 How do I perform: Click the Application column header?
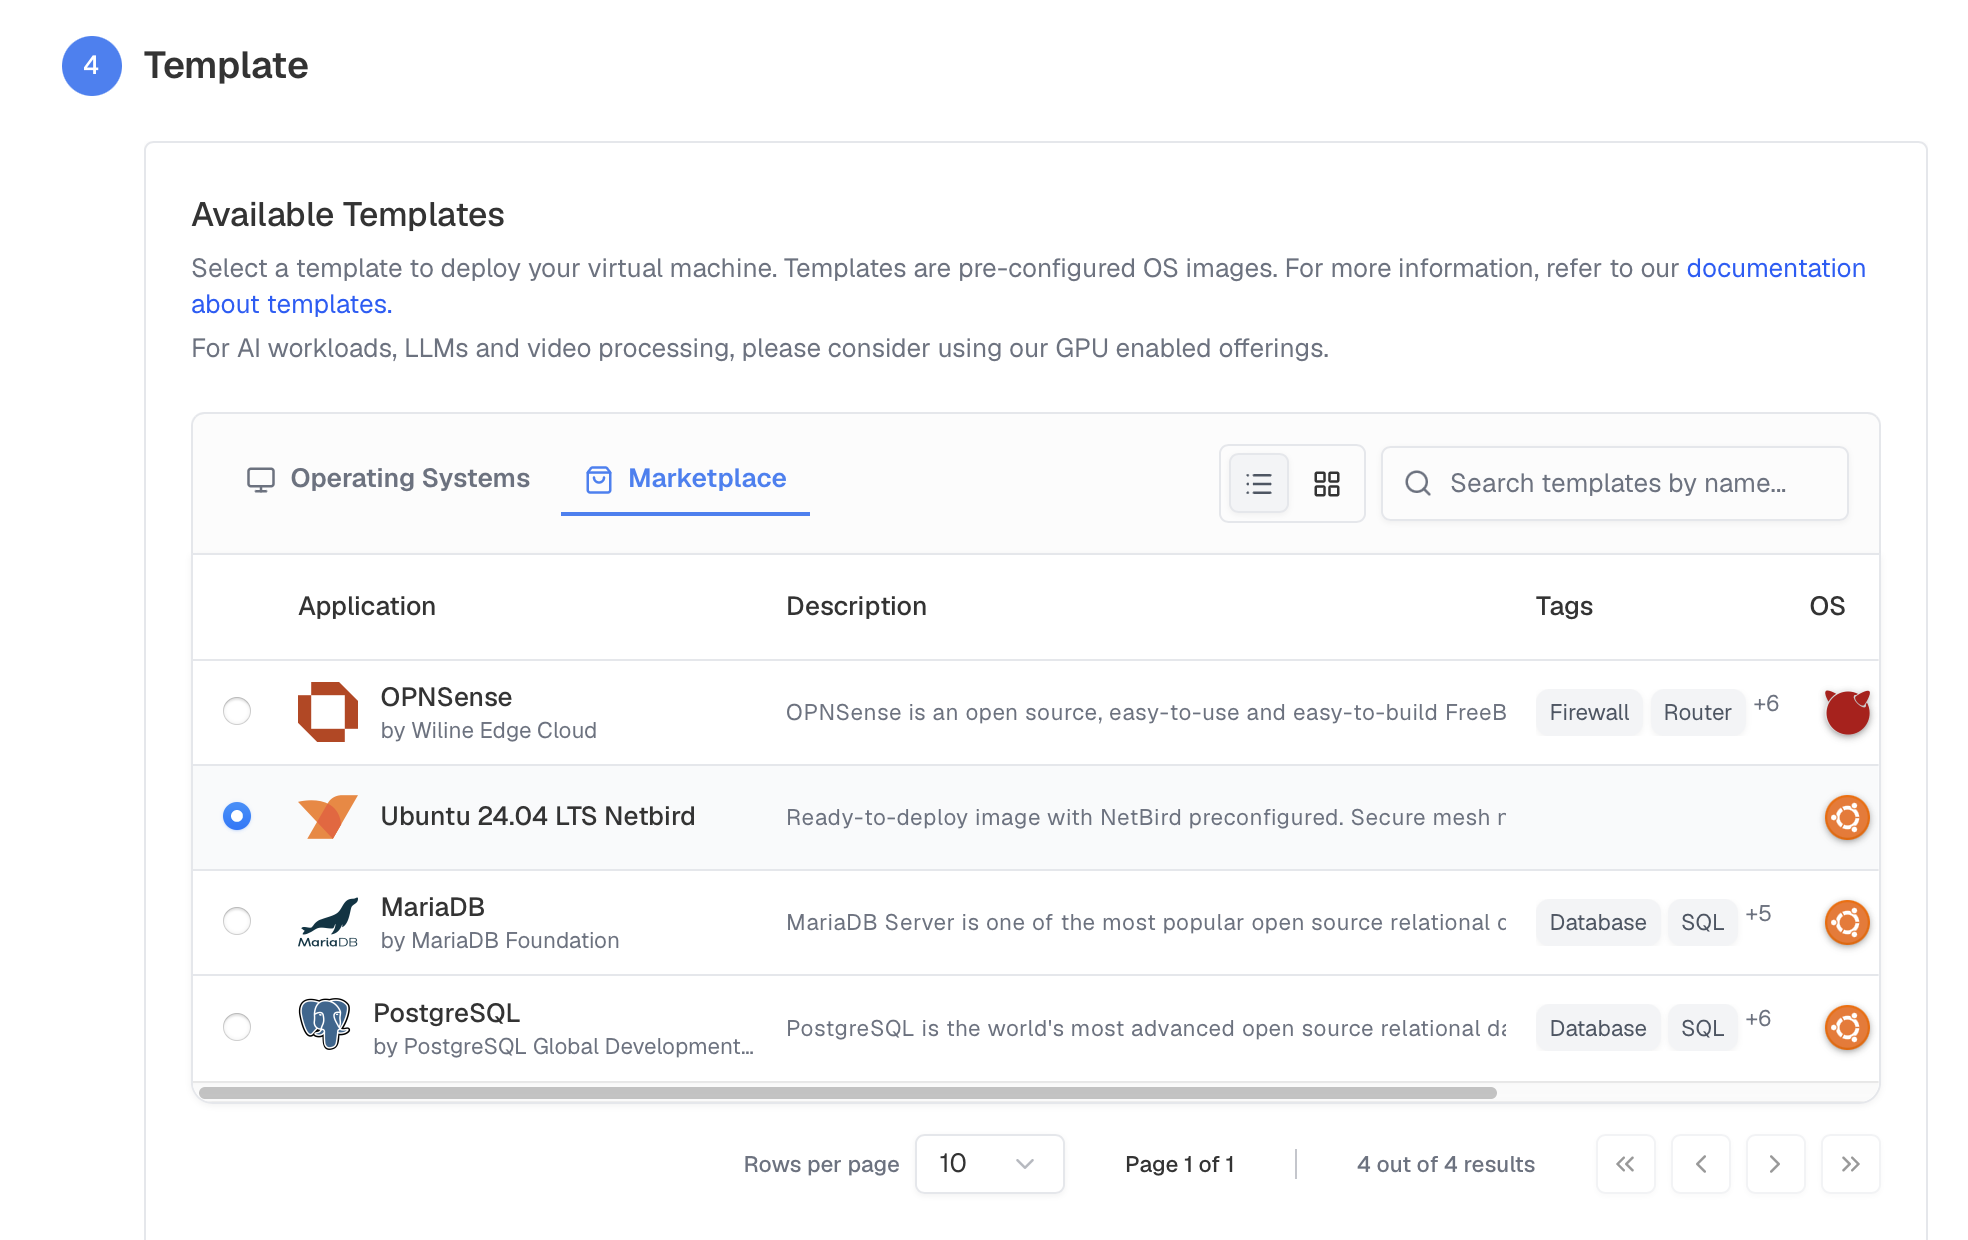point(367,606)
